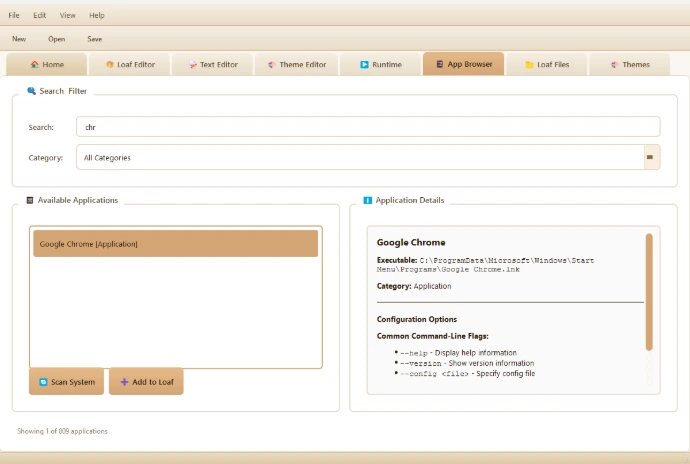Click the Save toolbar button
This screenshot has height=464, width=690.
tap(95, 39)
